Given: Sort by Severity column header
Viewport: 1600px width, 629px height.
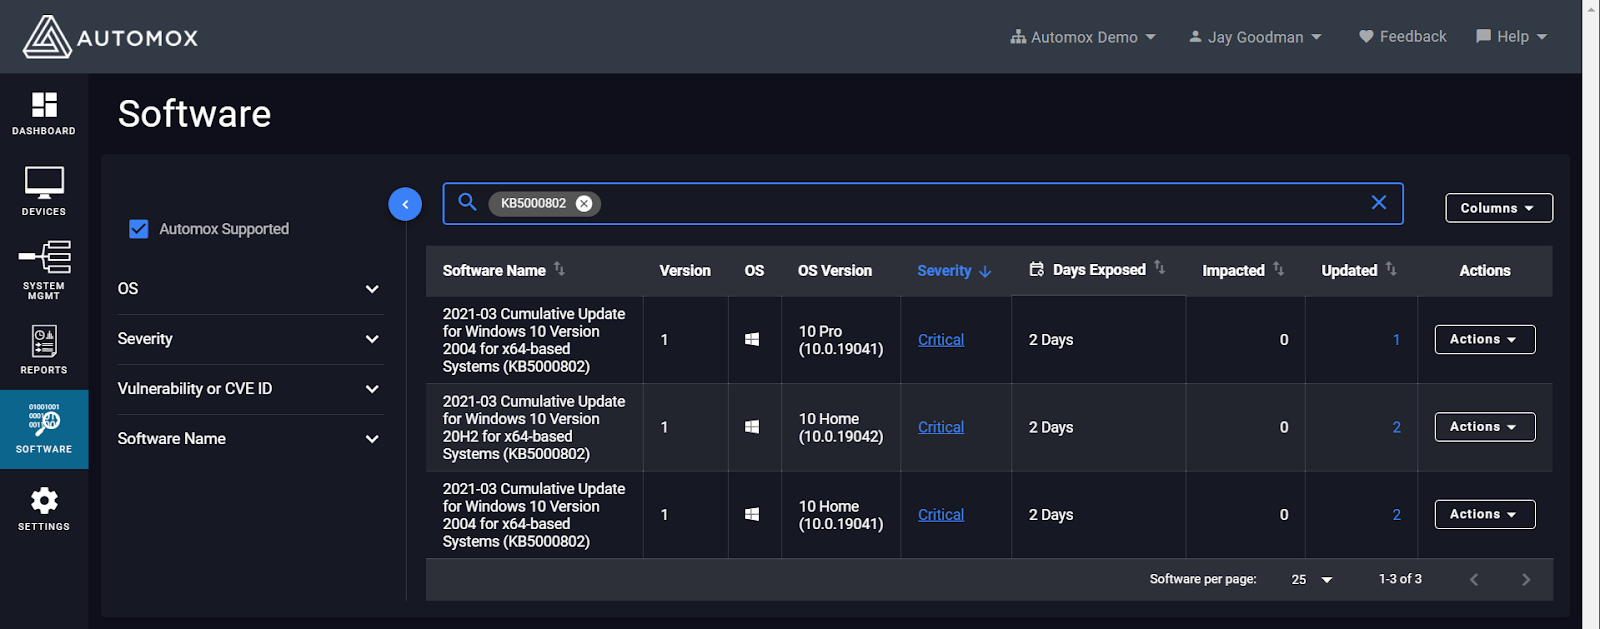Looking at the screenshot, I should [954, 271].
